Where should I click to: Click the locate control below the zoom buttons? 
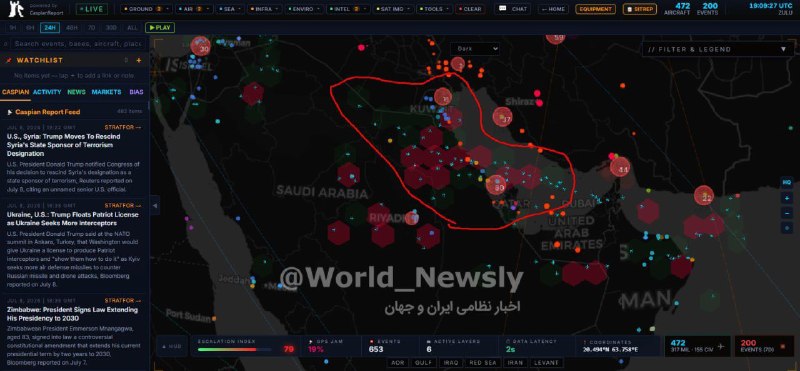tap(786, 228)
